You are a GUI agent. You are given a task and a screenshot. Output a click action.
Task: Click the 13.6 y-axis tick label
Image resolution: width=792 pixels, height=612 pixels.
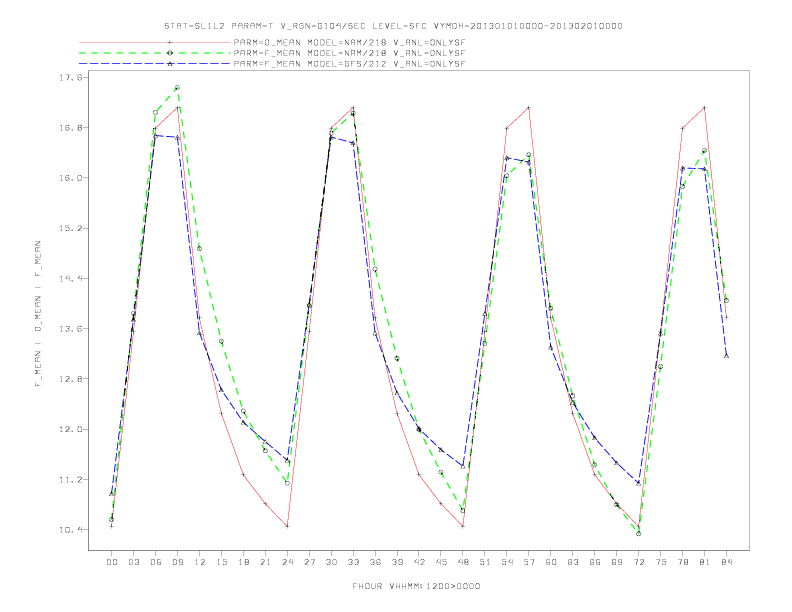click(70, 329)
